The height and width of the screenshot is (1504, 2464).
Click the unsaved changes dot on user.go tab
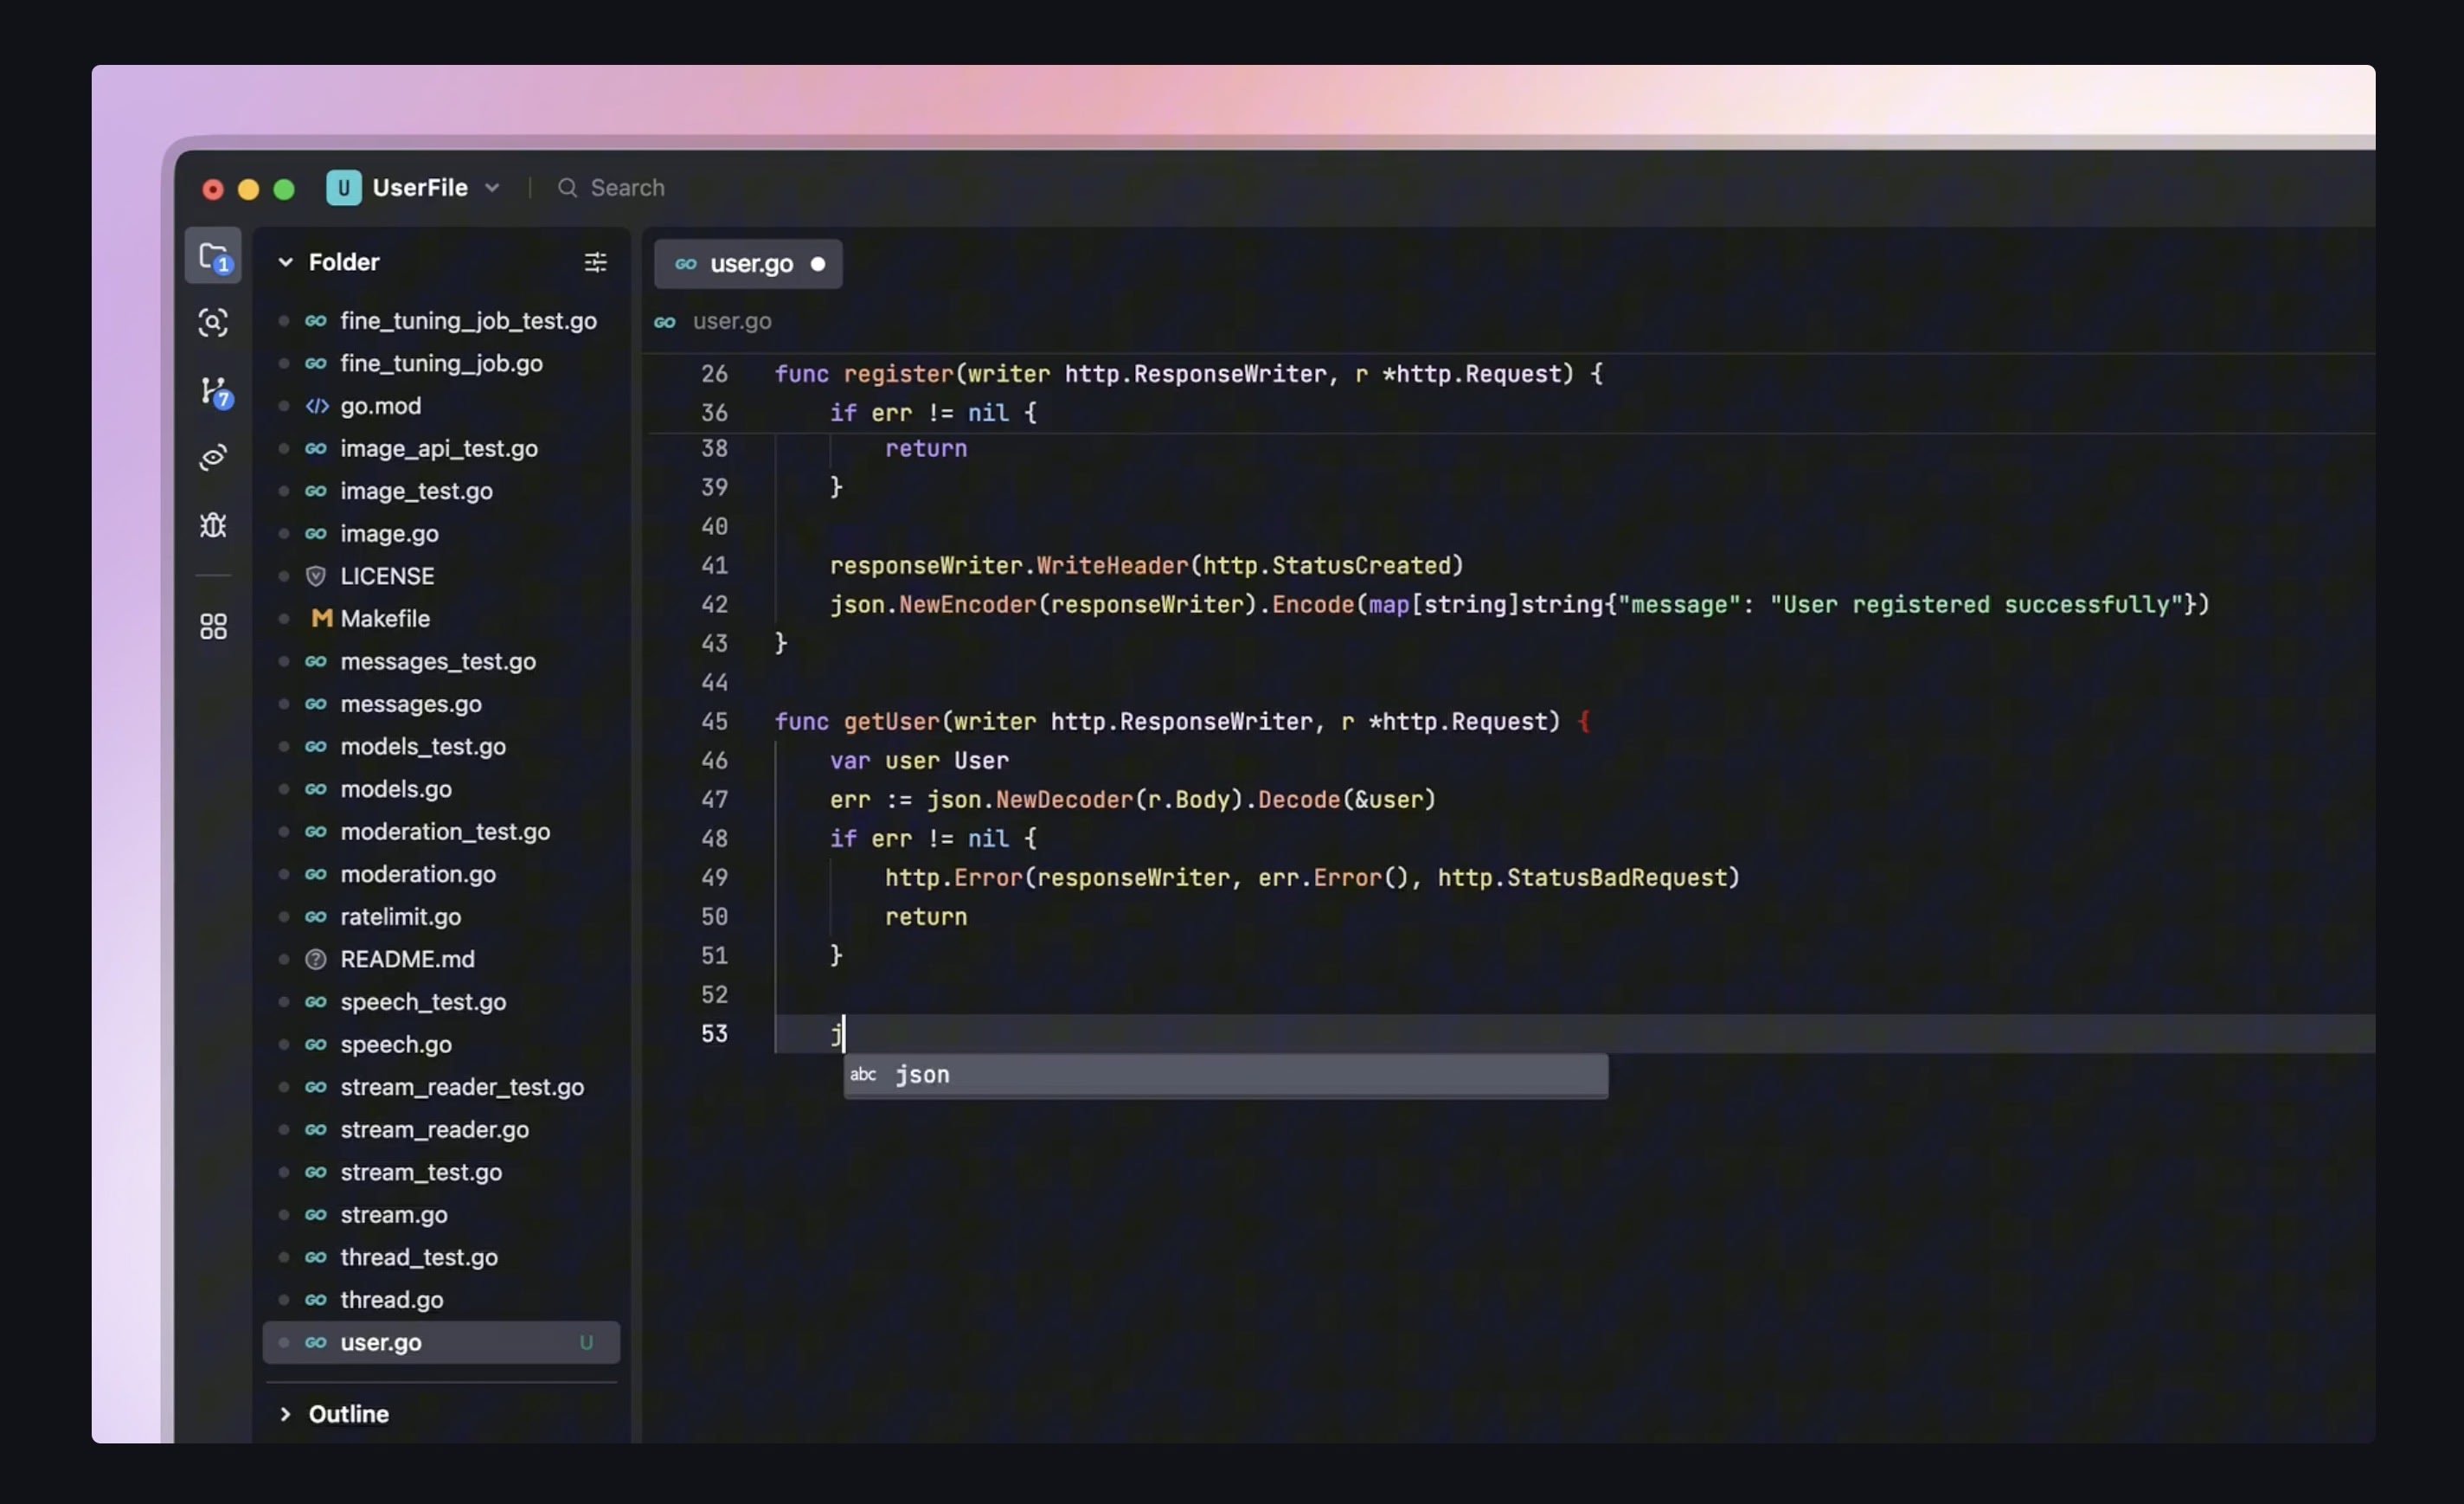pos(819,263)
